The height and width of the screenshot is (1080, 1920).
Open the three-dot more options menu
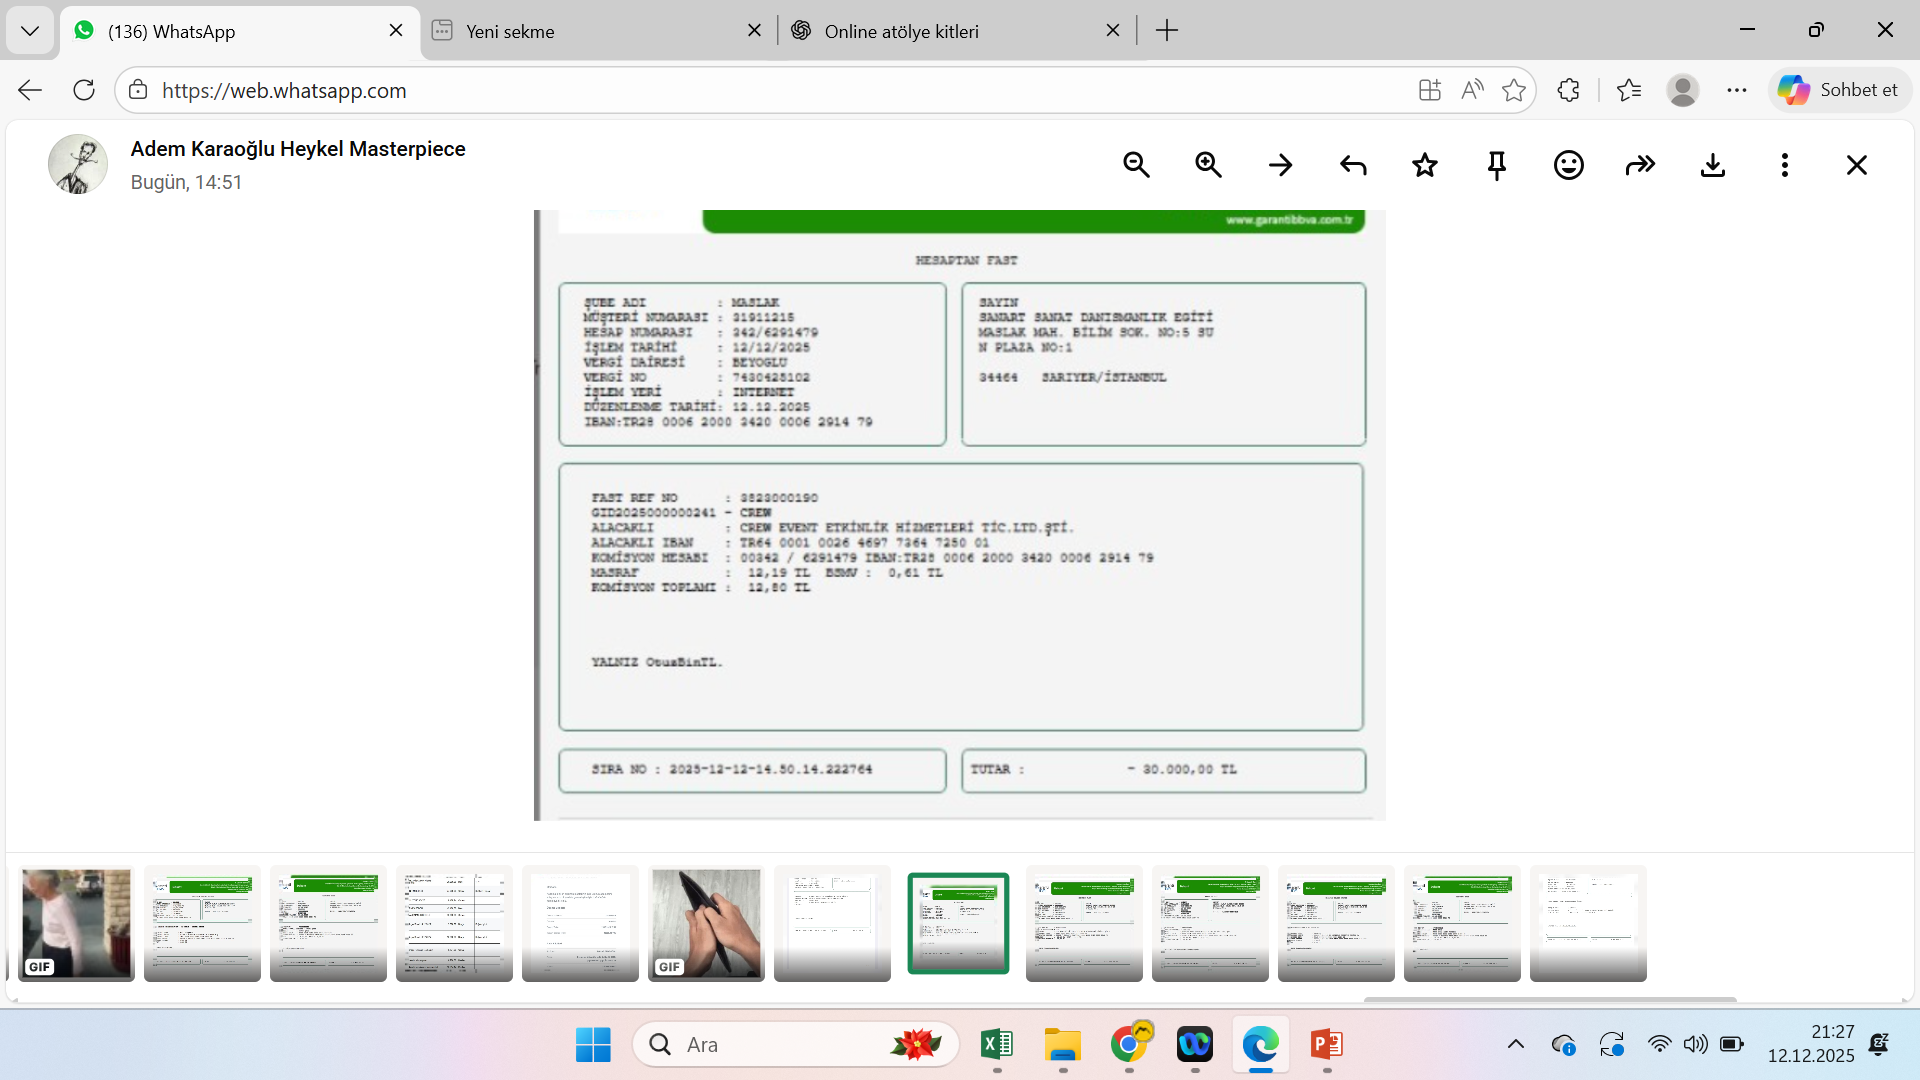(x=1785, y=165)
